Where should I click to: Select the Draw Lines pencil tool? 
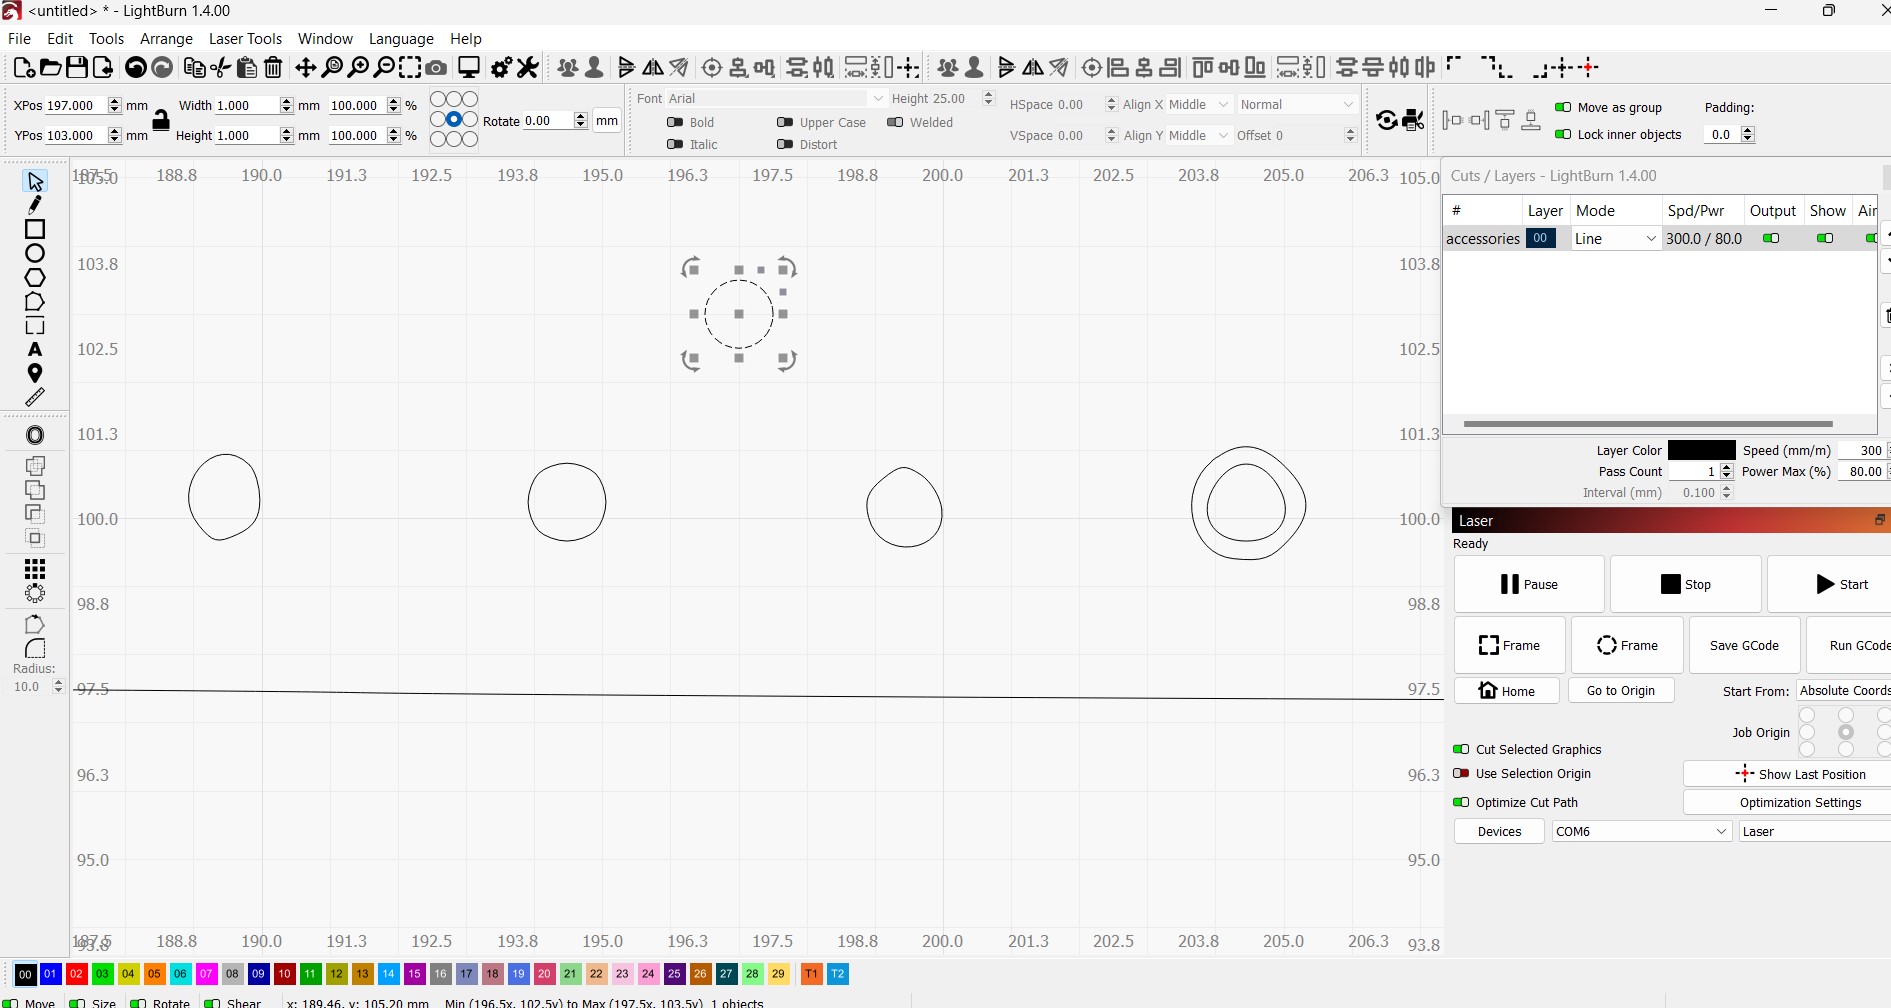pyautogui.click(x=35, y=205)
